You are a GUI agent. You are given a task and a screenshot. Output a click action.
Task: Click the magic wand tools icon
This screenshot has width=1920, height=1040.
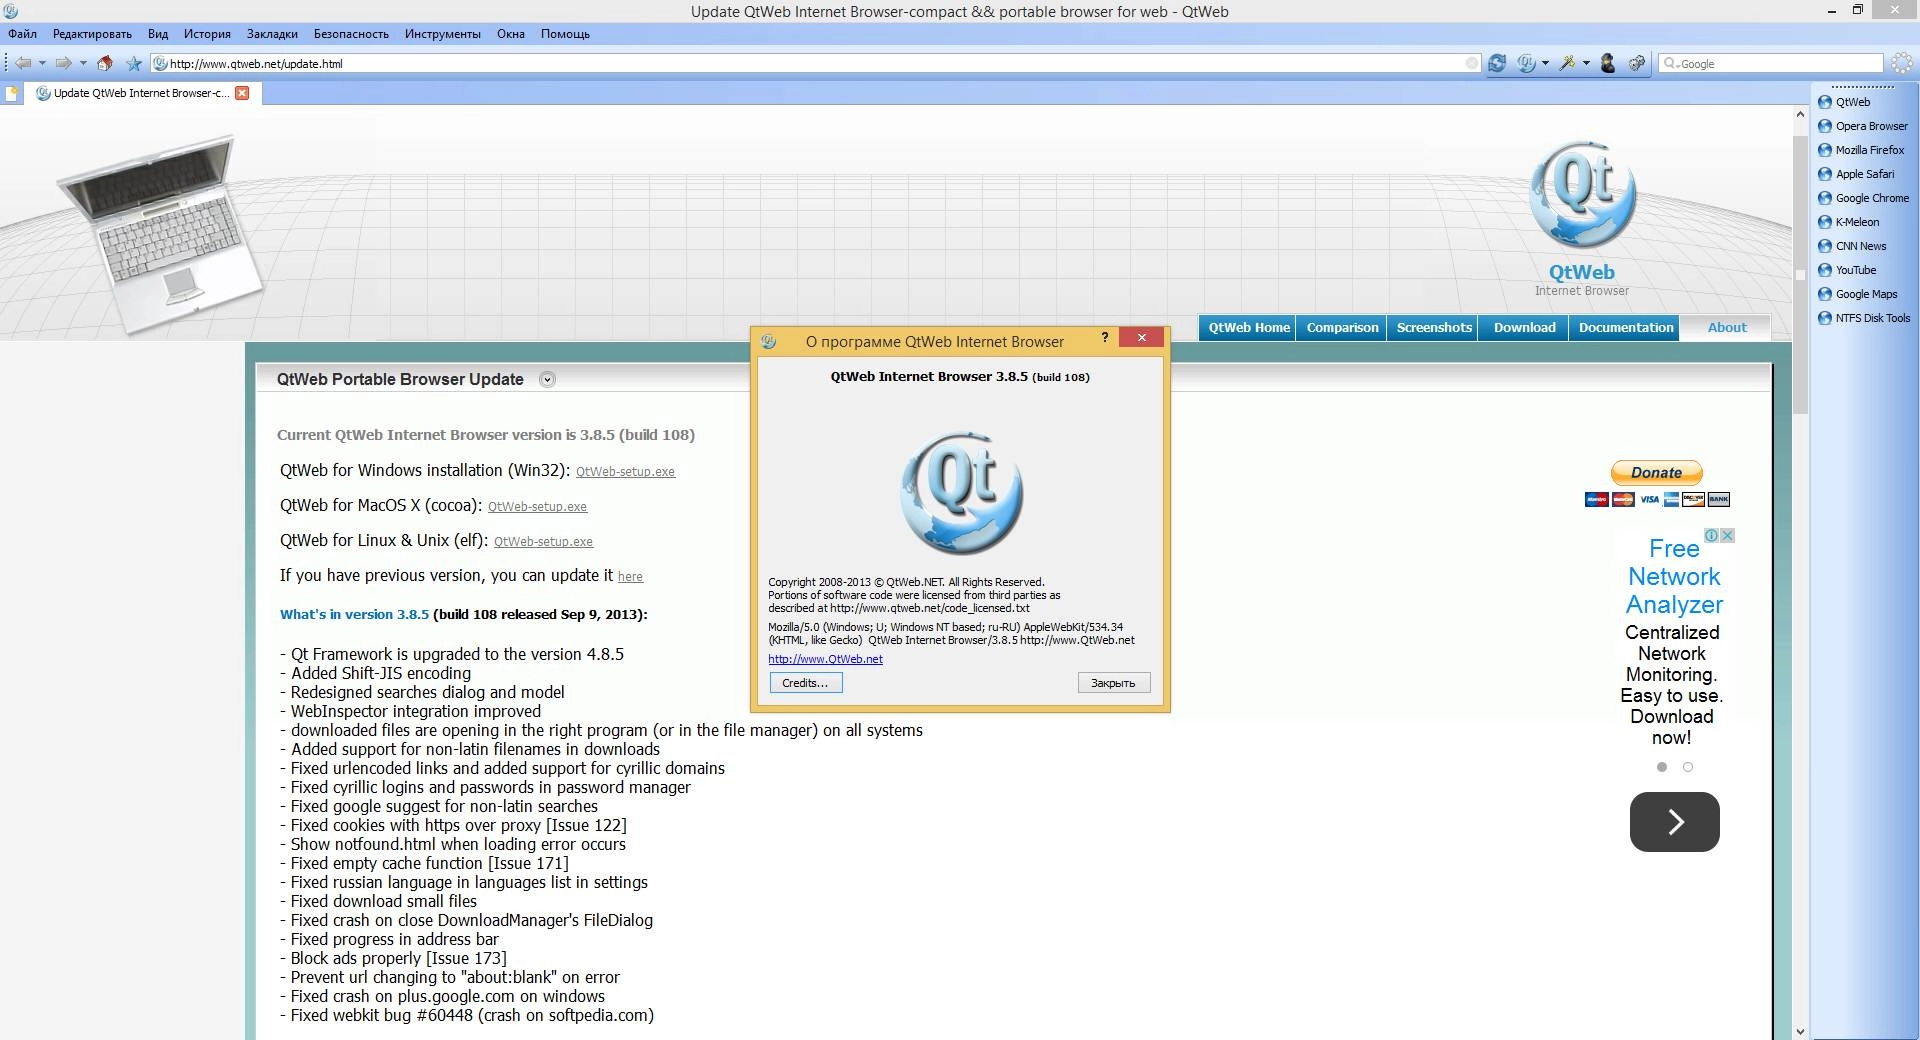point(1567,63)
